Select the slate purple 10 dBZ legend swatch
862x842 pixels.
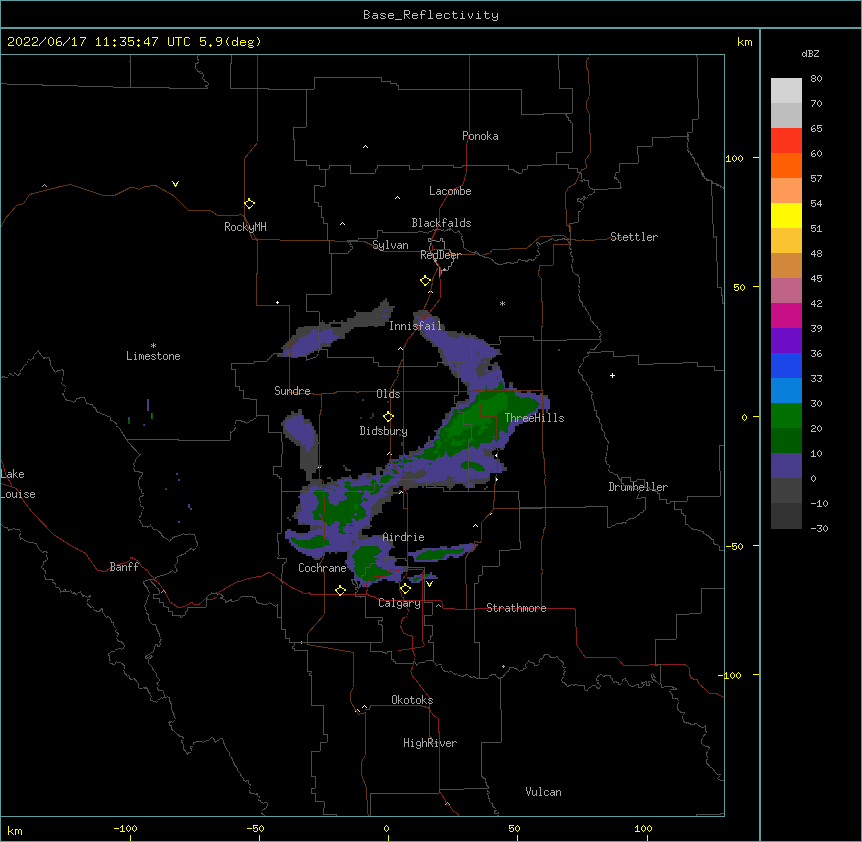[786, 466]
